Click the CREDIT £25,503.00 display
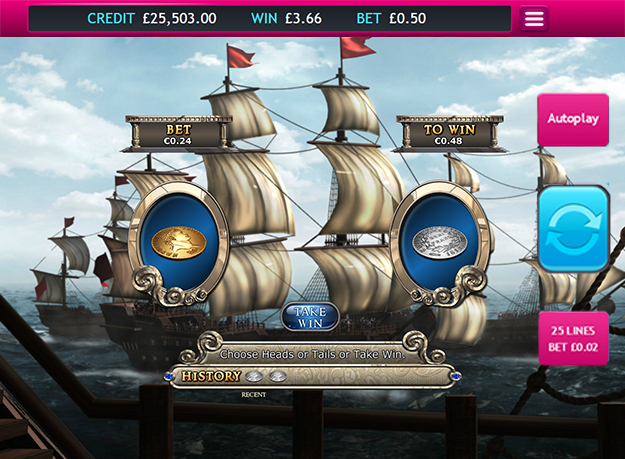The image size is (625, 459). (x=152, y=18)
